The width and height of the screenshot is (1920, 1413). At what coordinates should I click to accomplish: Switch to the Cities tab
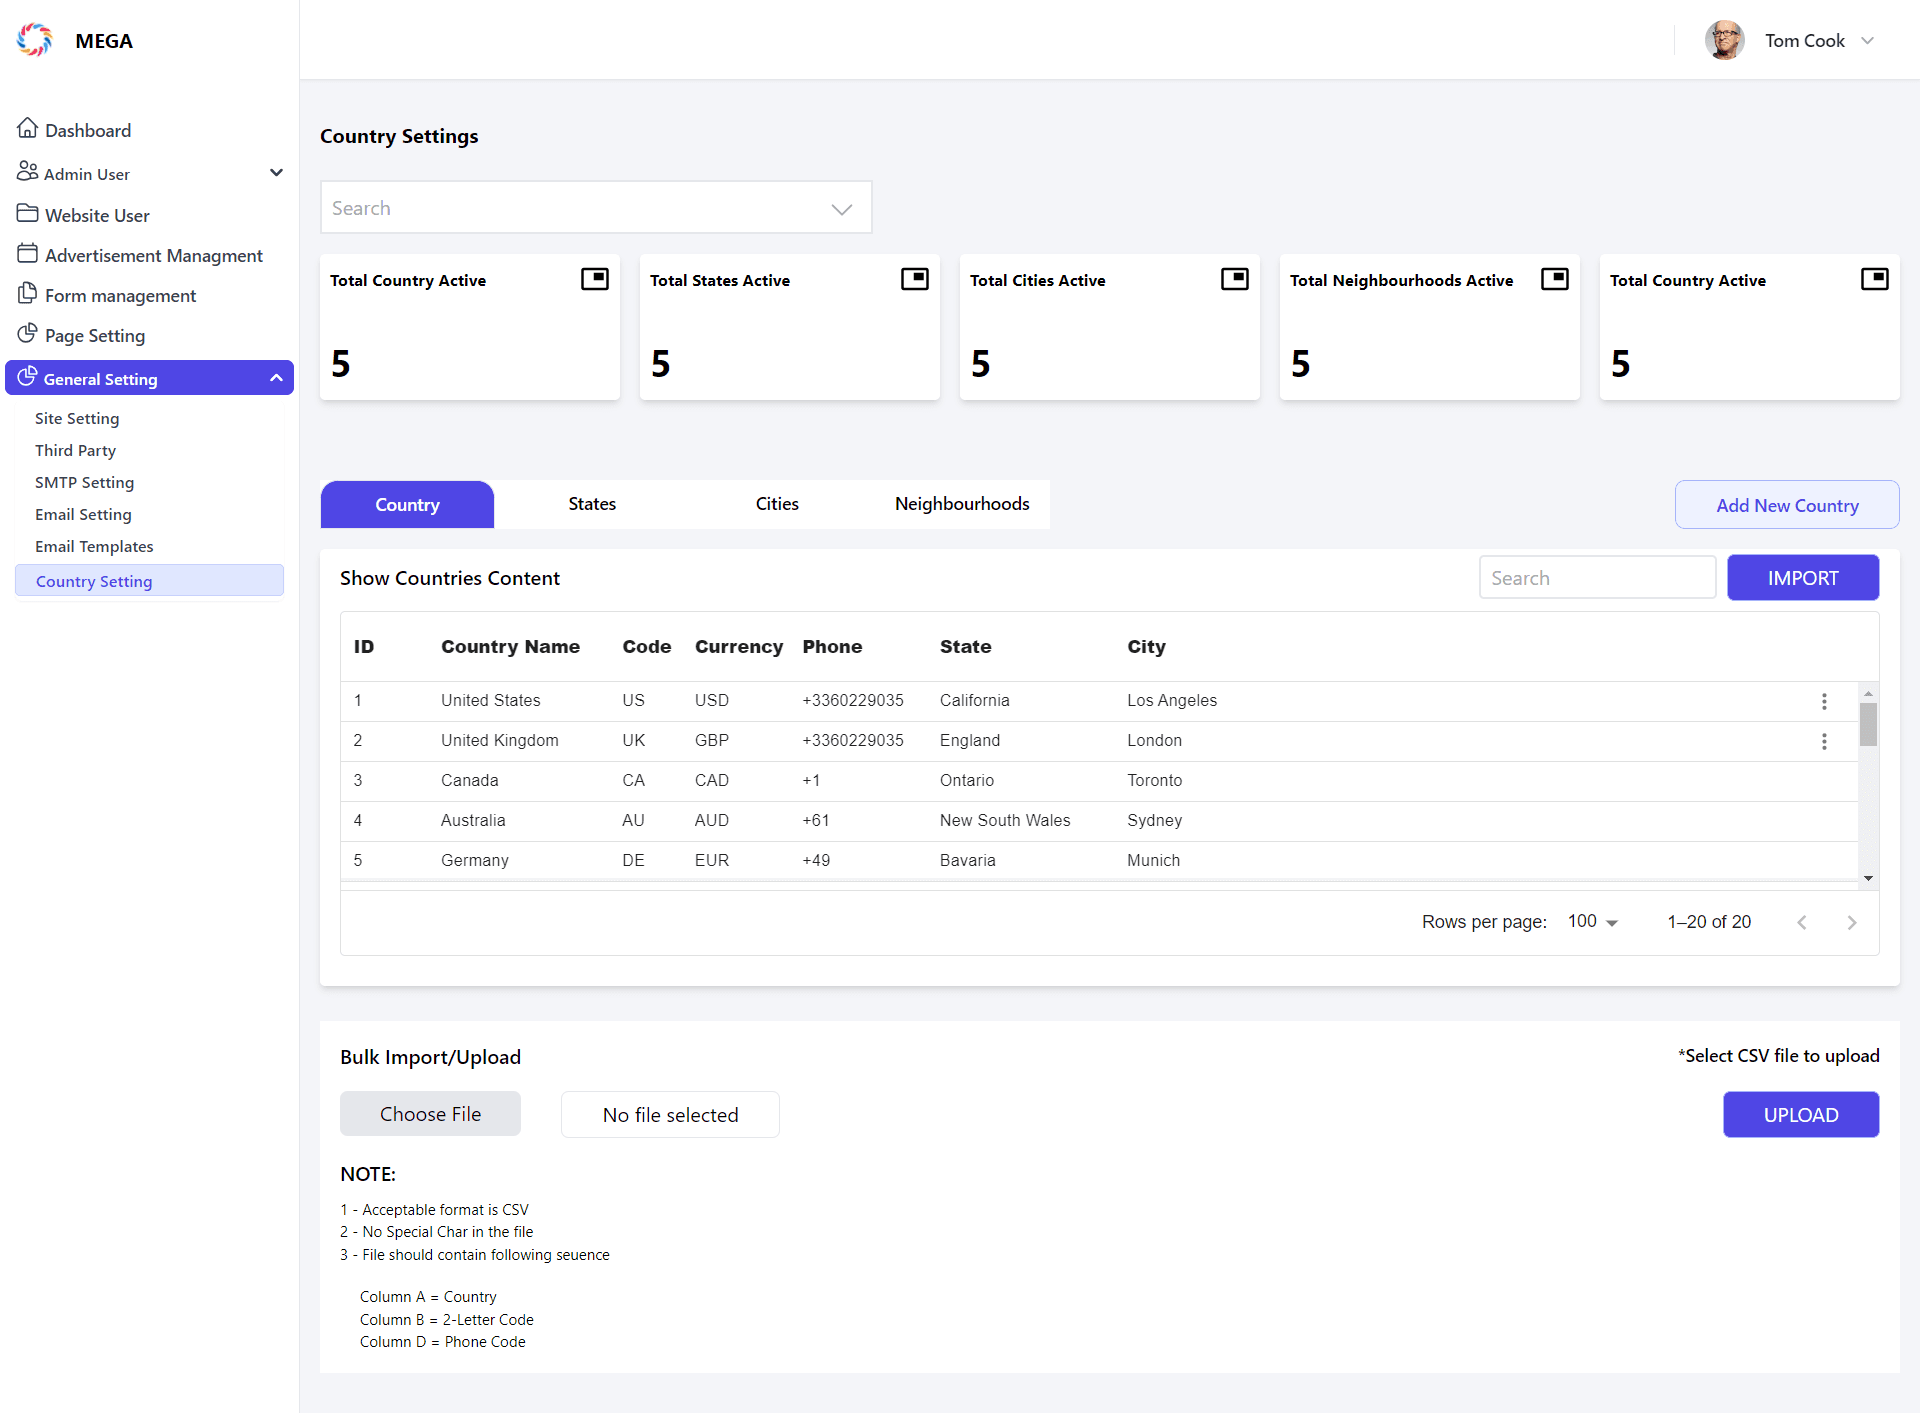777,504
